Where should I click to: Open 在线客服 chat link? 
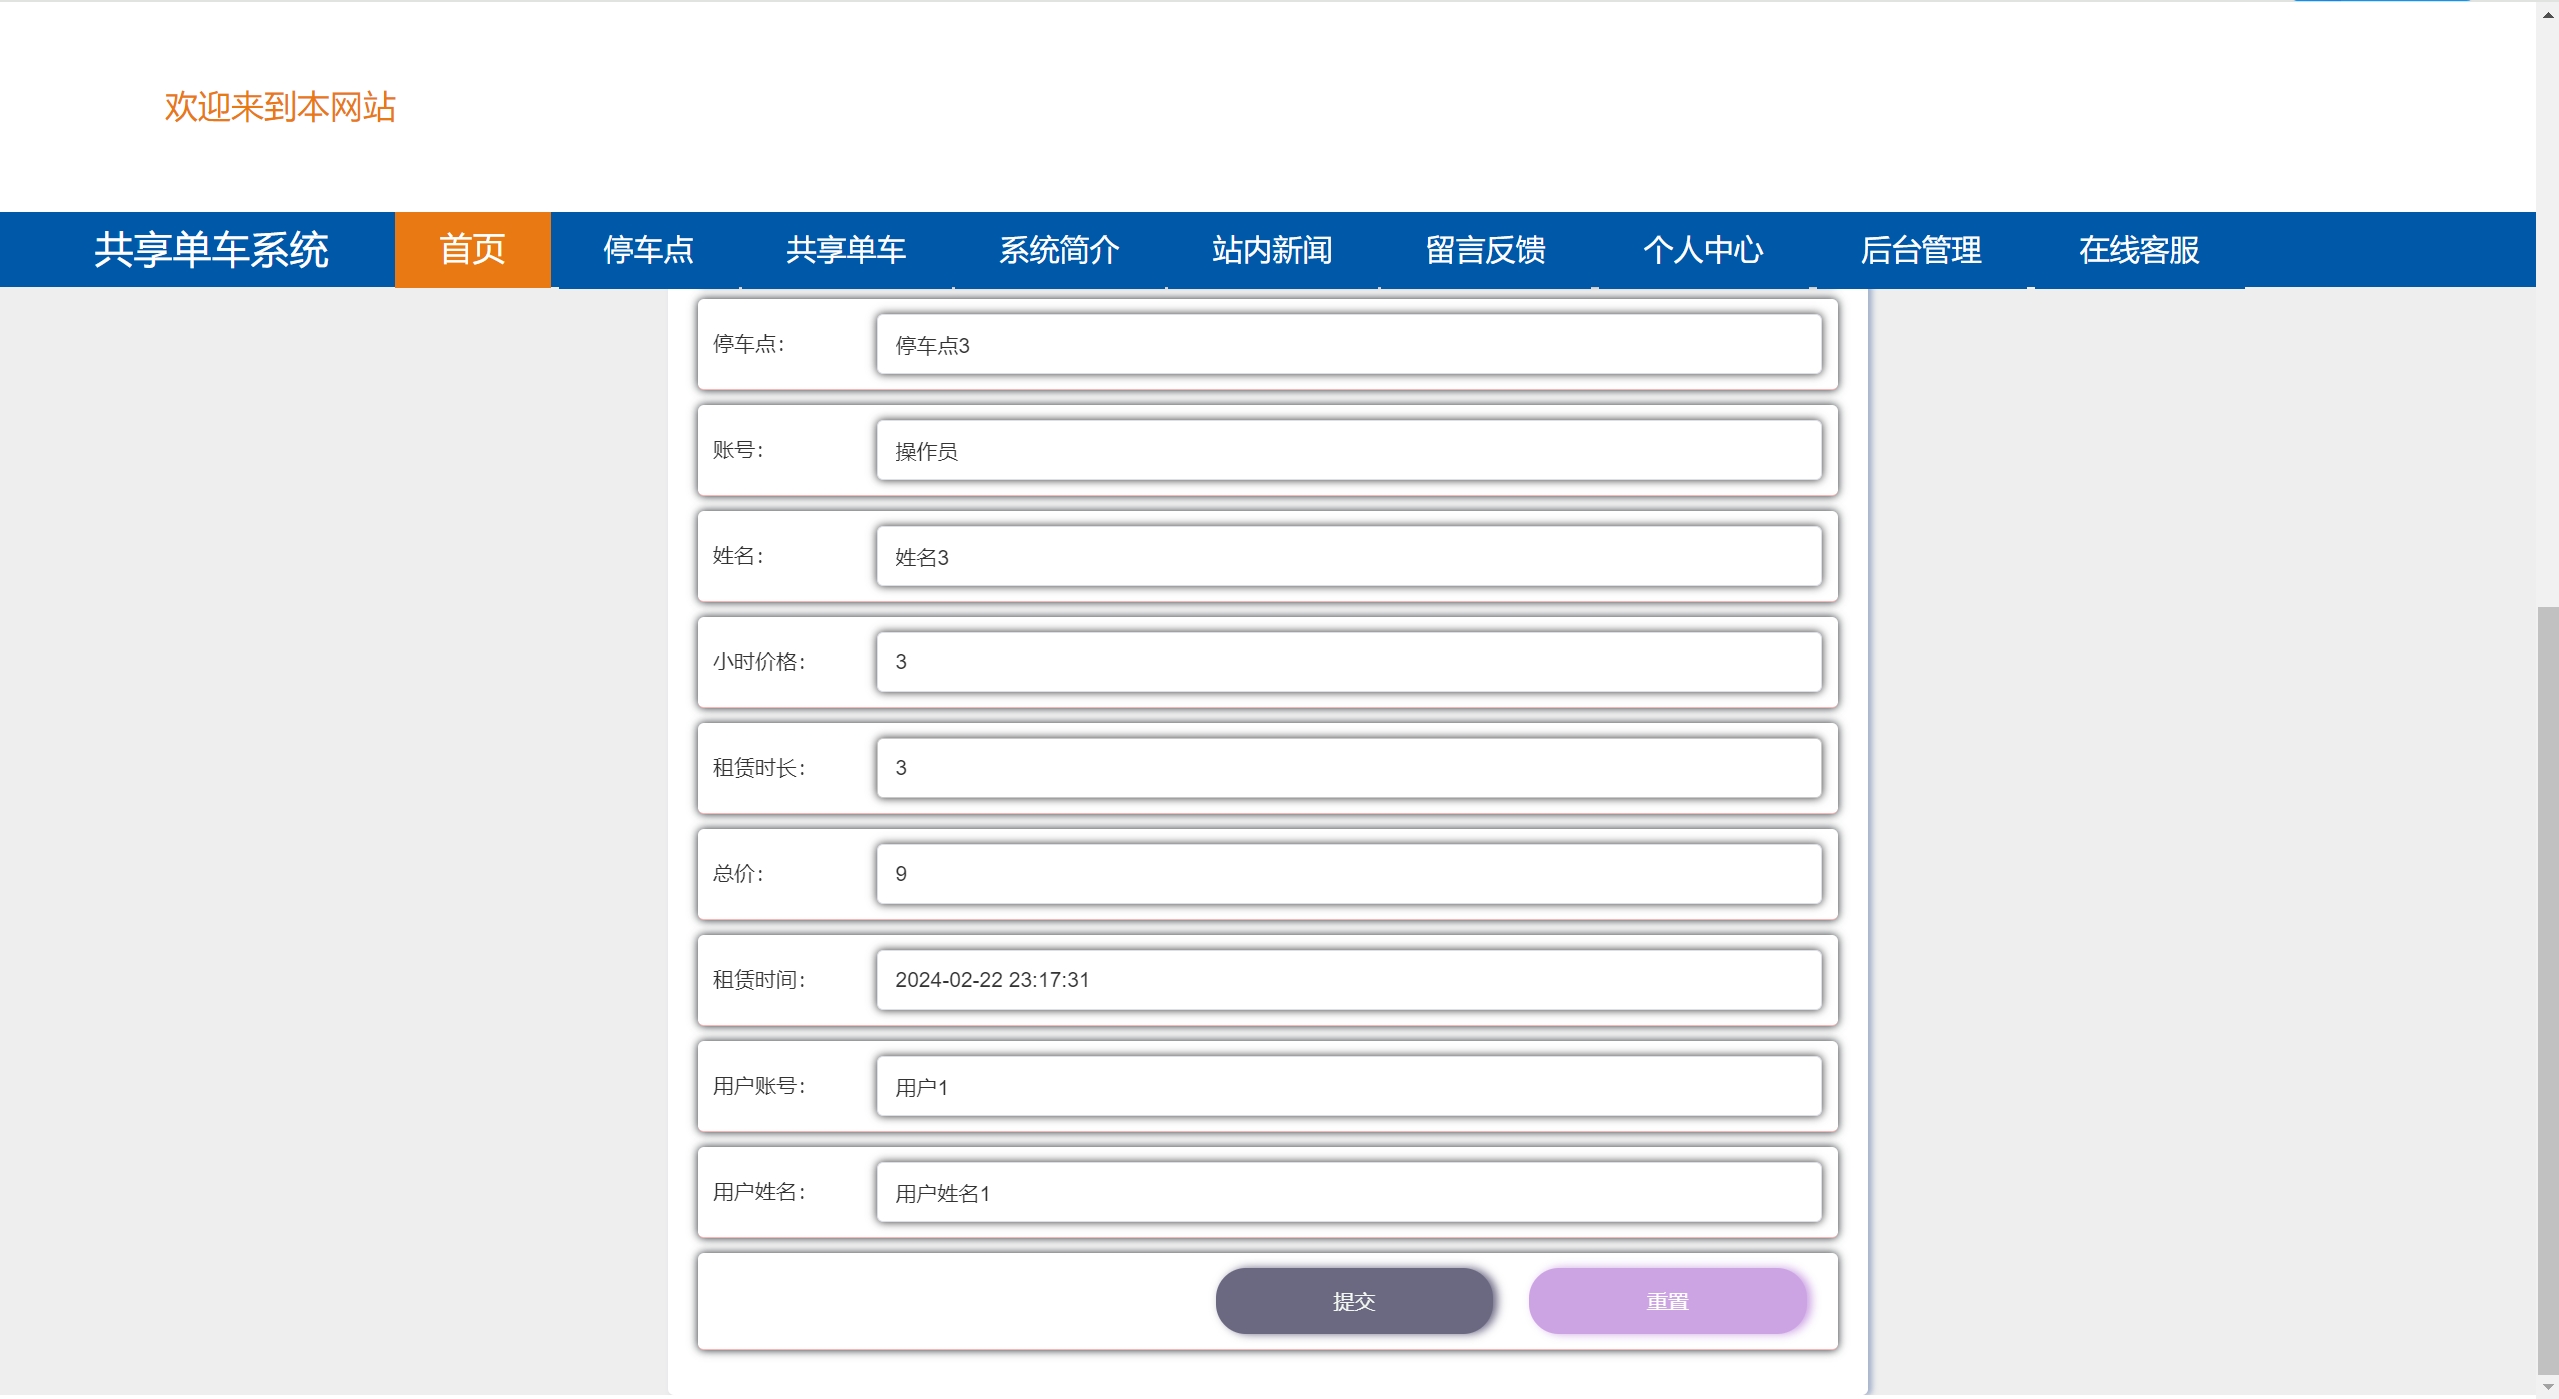[x=2138, y=249]
